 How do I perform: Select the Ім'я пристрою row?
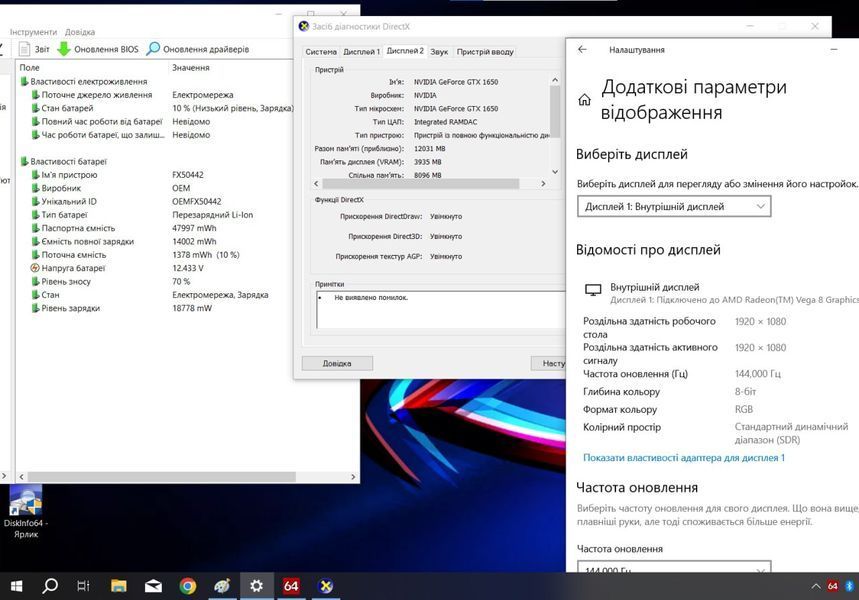tap(159, 175)
